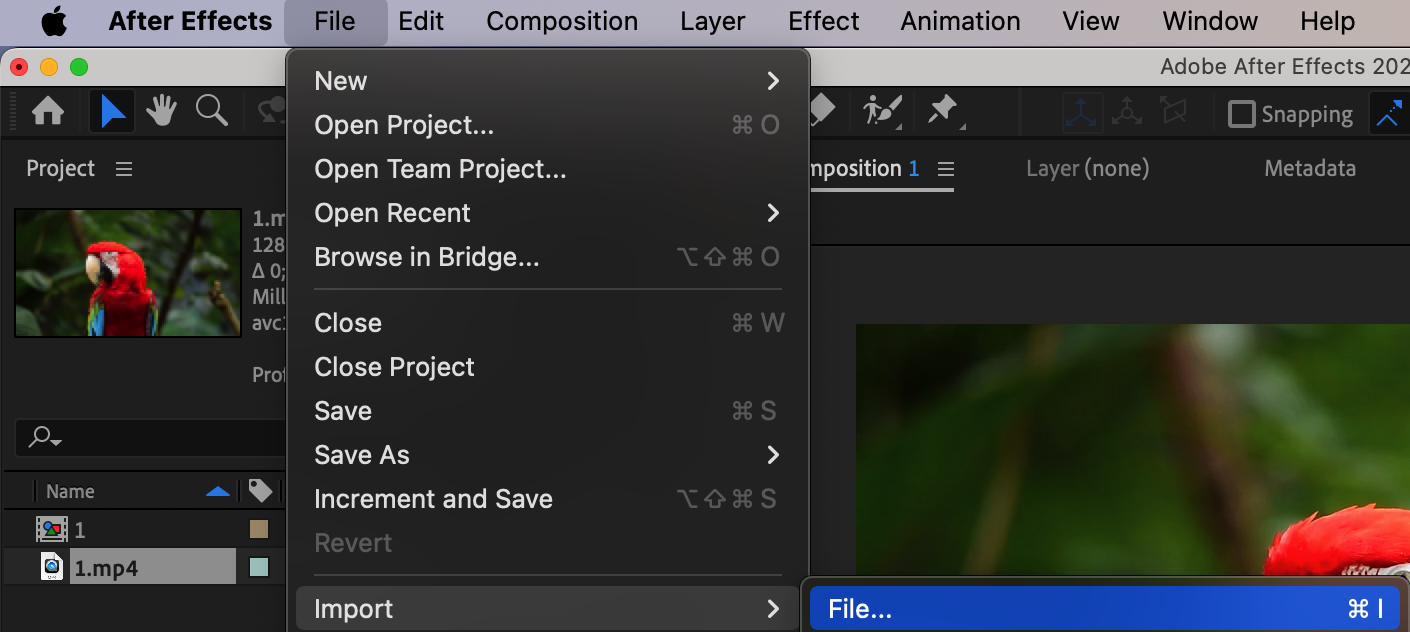The height and width of the screenshot is (632, 1410).
Task: Click the parrot footage thumbnail preview
Action: pos(128,272)
